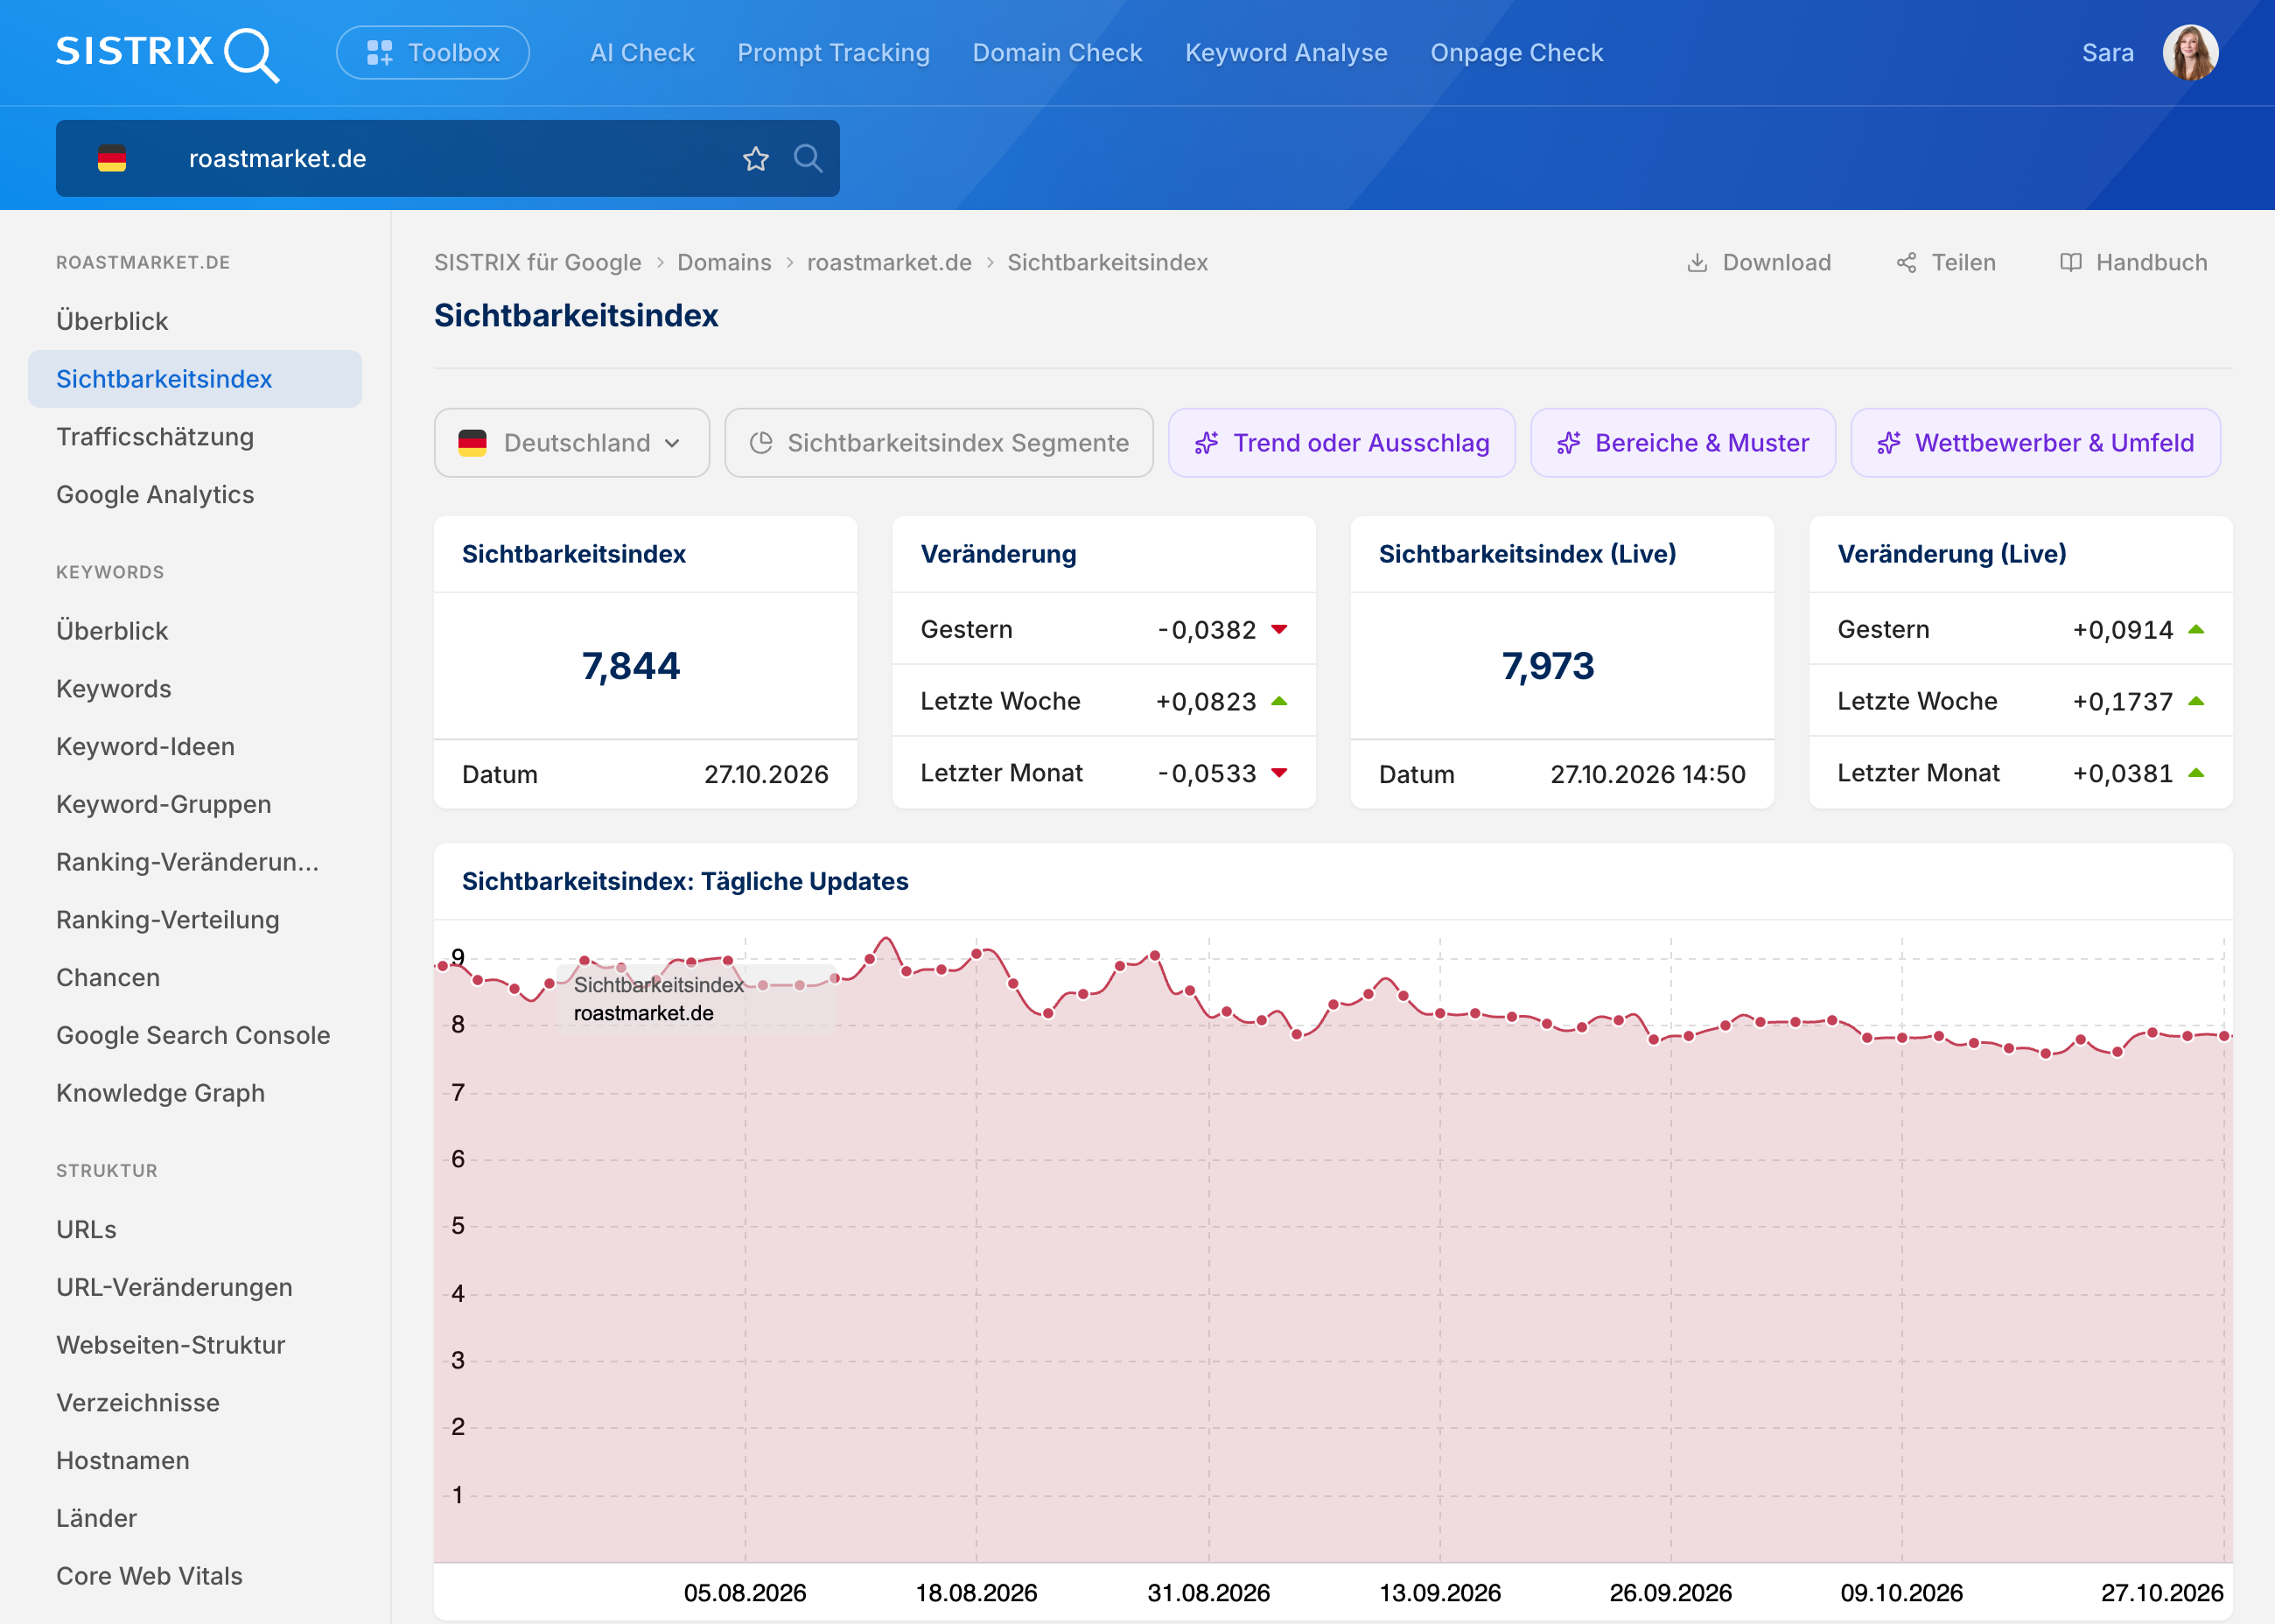Screen dimensions: 2275x1624
Task: Click the German flag in the search bar
Action: [x=112, y=159]
